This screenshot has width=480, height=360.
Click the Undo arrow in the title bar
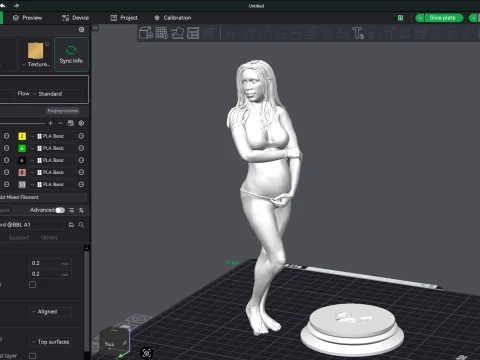(3, 5)
